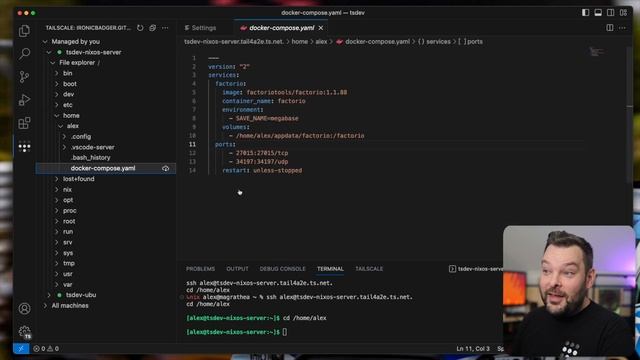
Task: Open errors and warnings status bar item
Action: tap(46, 349)
